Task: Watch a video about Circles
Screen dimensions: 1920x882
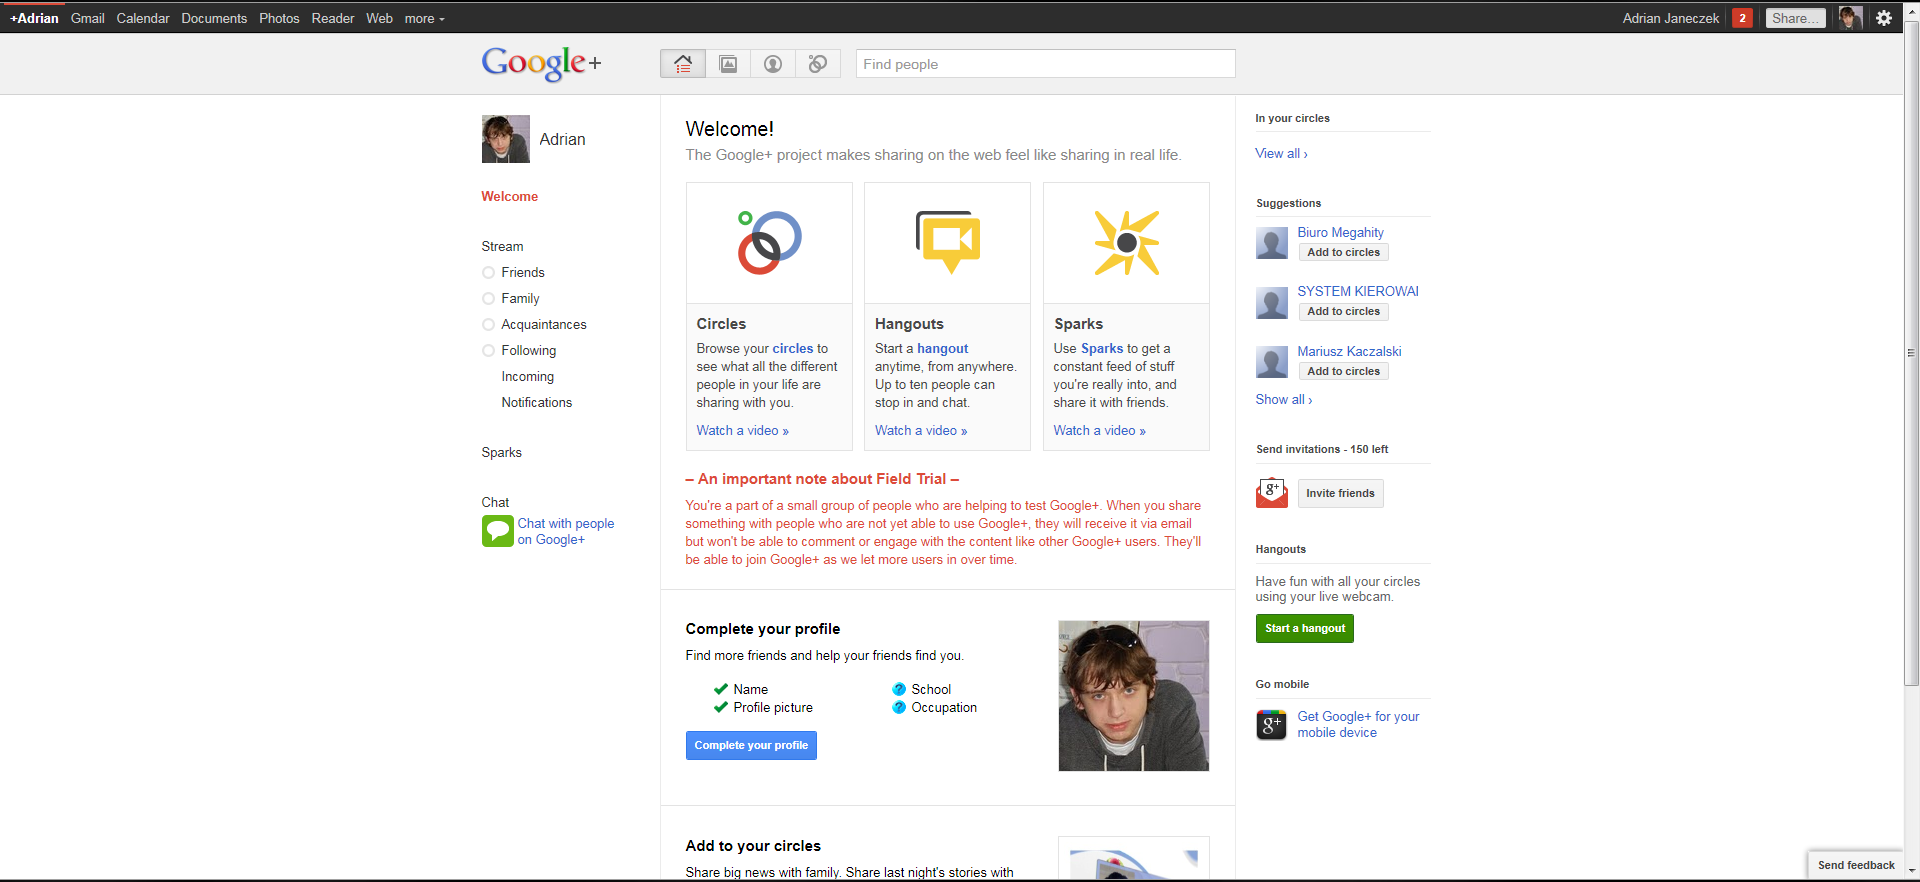Action: [743, 430]
